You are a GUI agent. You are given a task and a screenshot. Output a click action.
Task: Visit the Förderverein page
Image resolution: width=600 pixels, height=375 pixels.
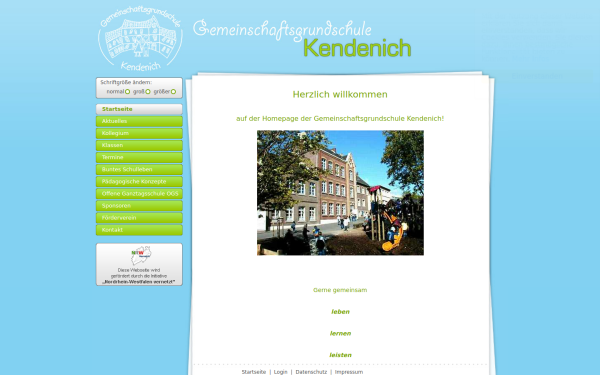[x=139, y=218]
